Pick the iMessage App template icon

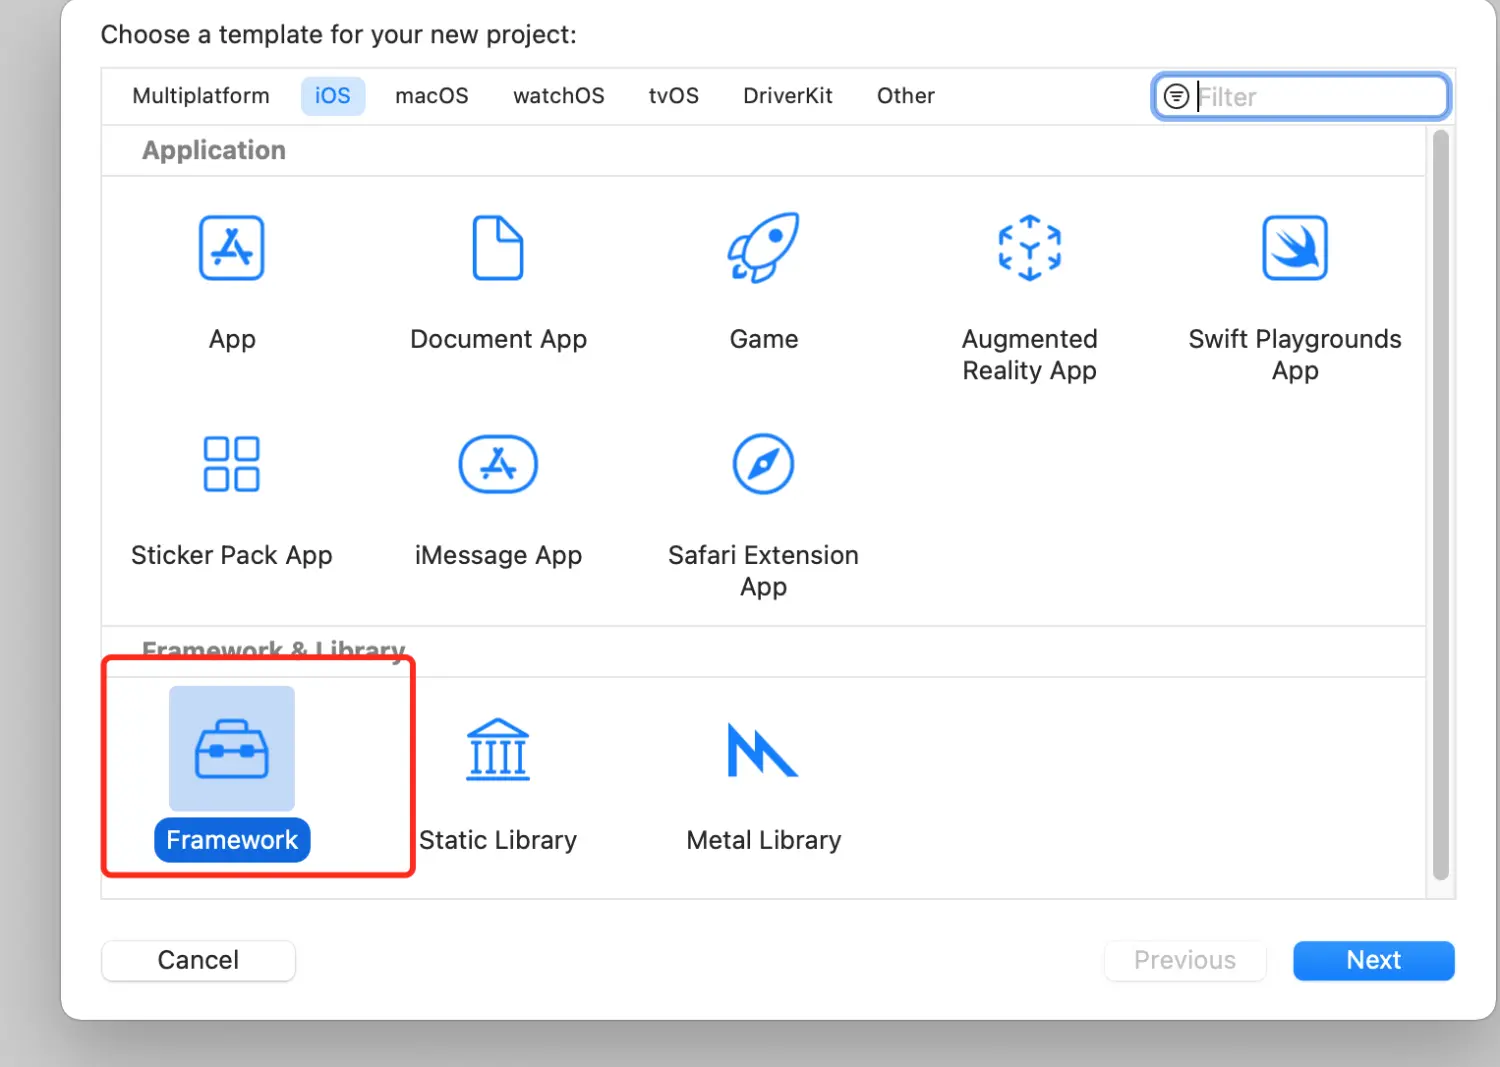pyautogui.click(x=497, y=464)
